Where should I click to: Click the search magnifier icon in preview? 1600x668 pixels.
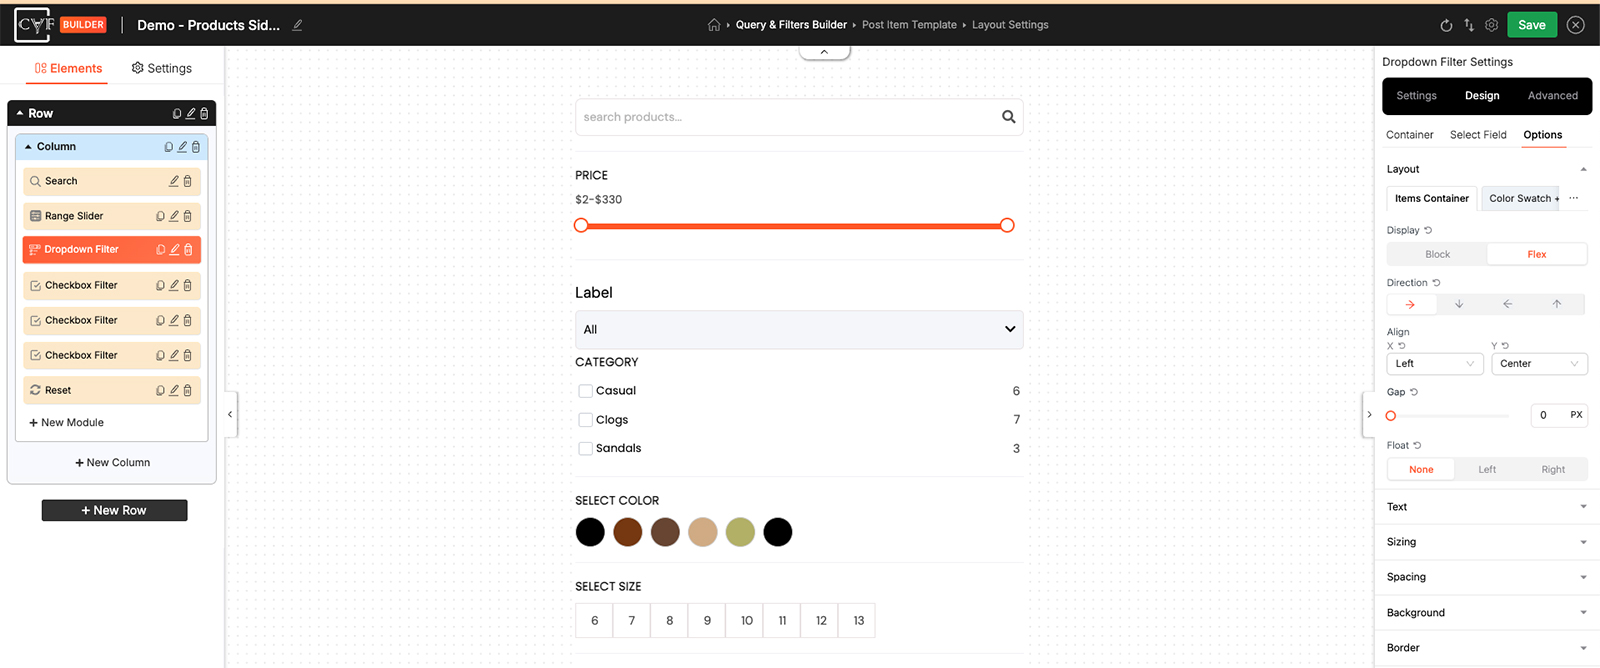coord(1008,117)
